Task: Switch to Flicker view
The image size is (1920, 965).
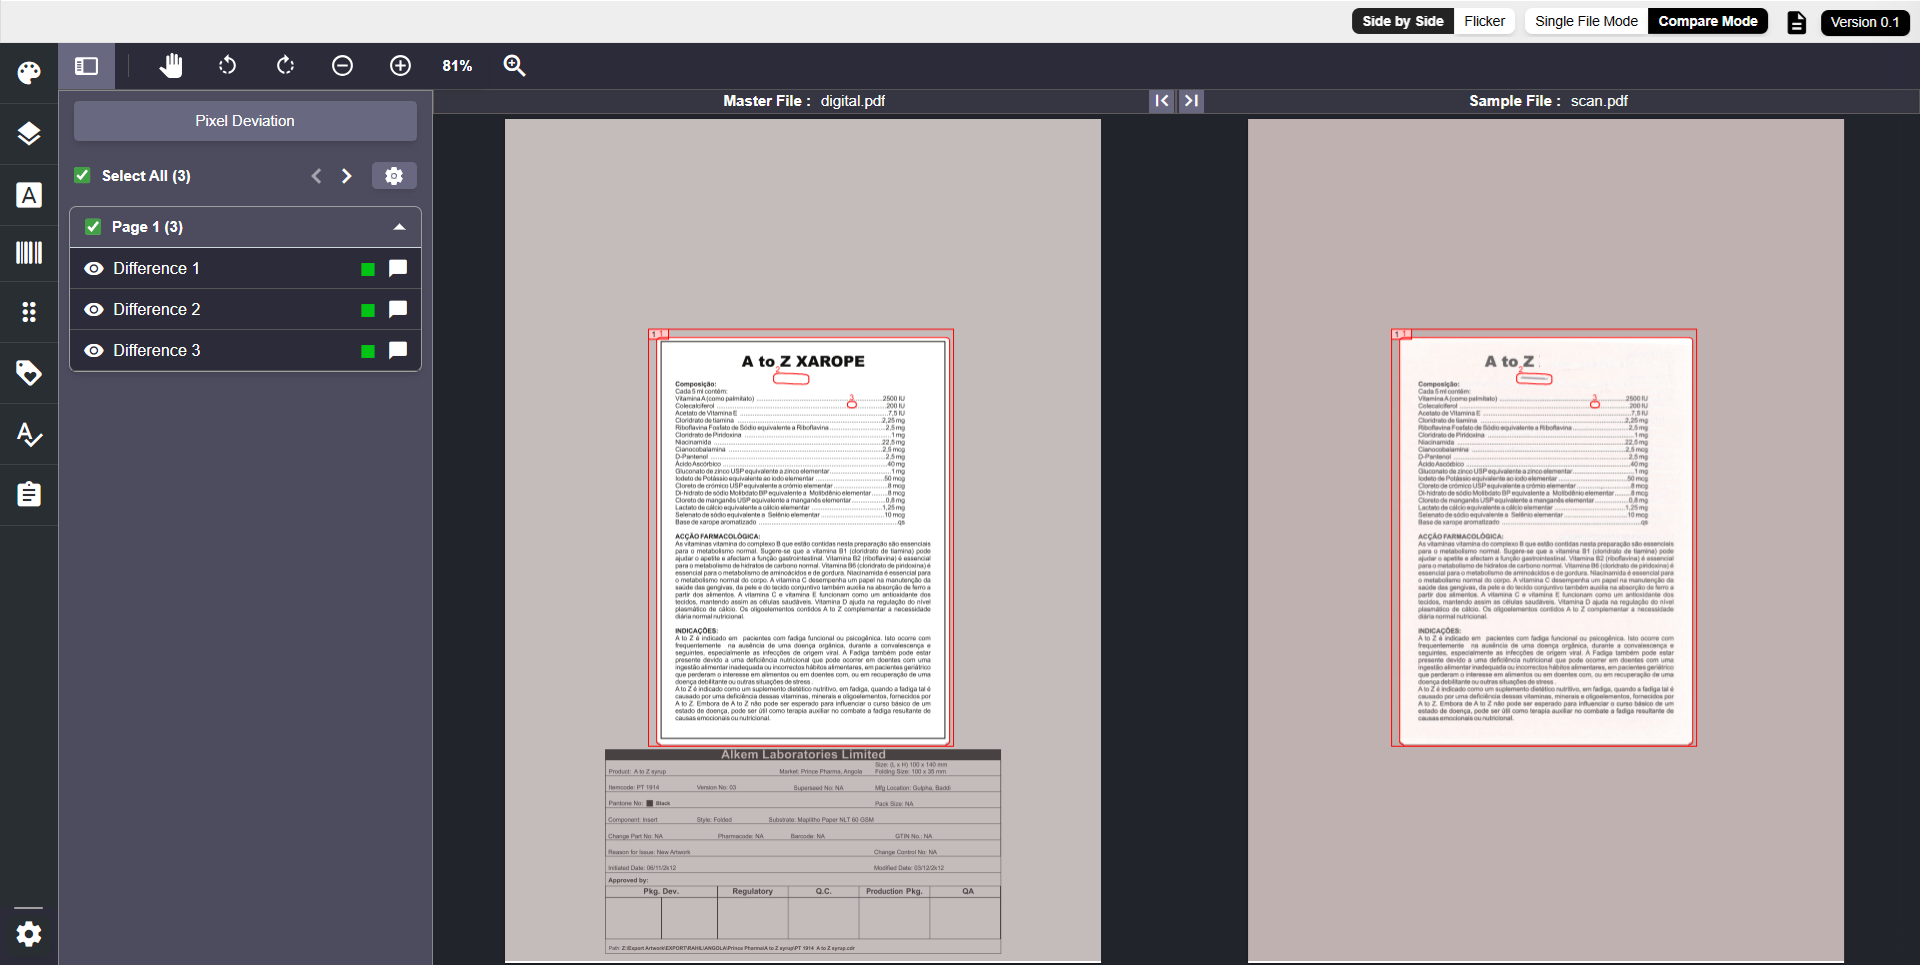Action: pos(1484,21)
